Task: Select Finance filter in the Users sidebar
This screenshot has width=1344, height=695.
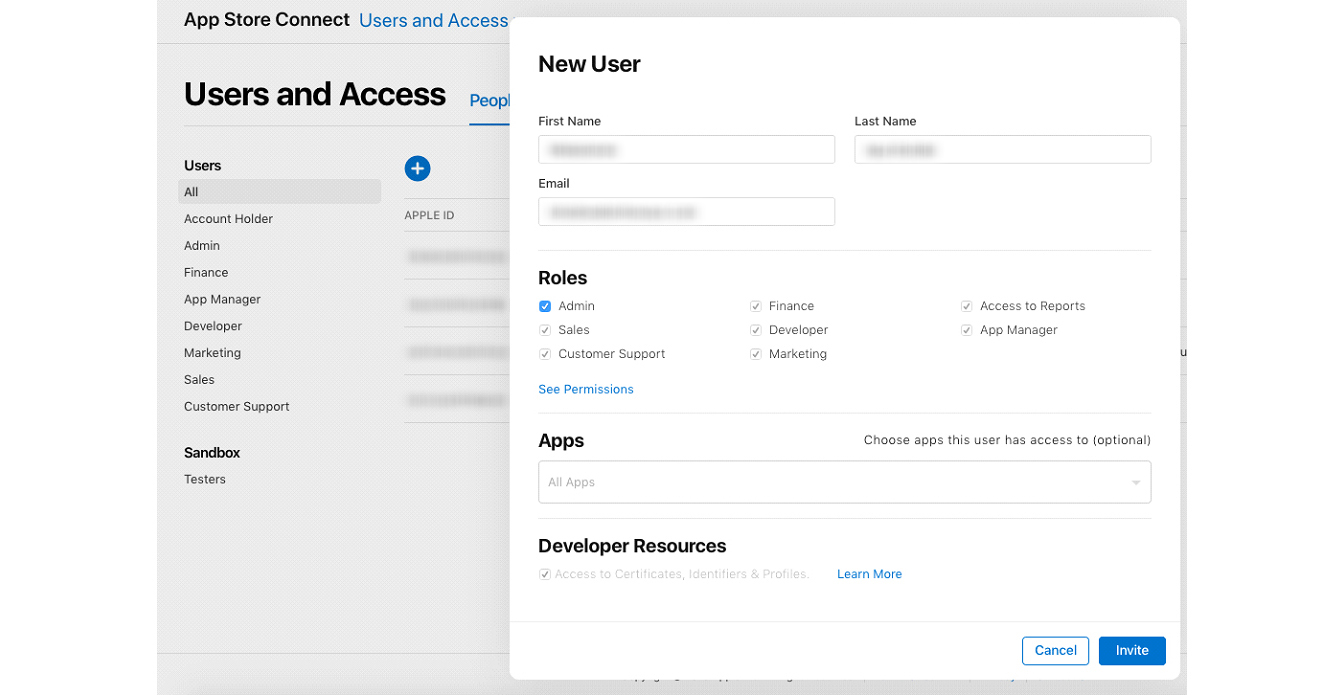Action: click(206, 273)
